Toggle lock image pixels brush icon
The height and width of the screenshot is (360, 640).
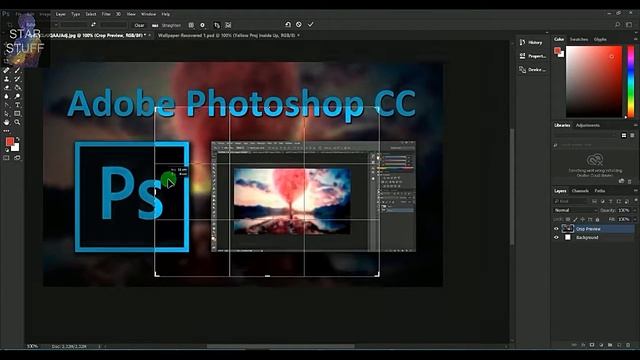[x=575, y=220]
